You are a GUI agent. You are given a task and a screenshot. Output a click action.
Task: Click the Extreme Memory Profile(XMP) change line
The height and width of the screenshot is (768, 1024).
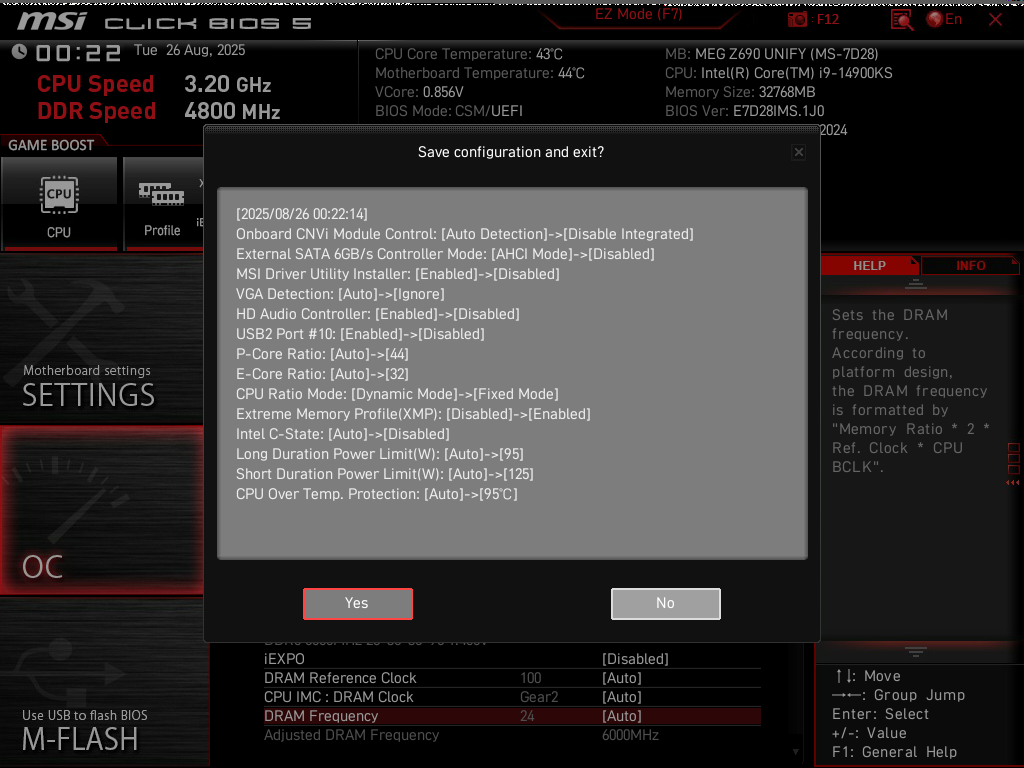coord(413,414)
